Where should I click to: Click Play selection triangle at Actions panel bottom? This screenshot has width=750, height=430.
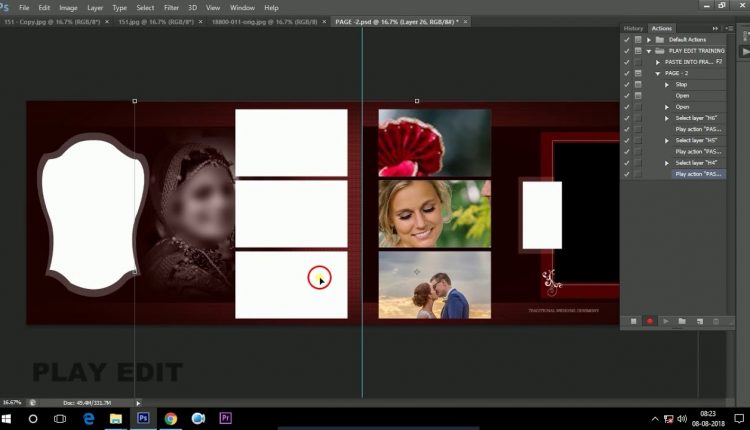coord(666,321)
